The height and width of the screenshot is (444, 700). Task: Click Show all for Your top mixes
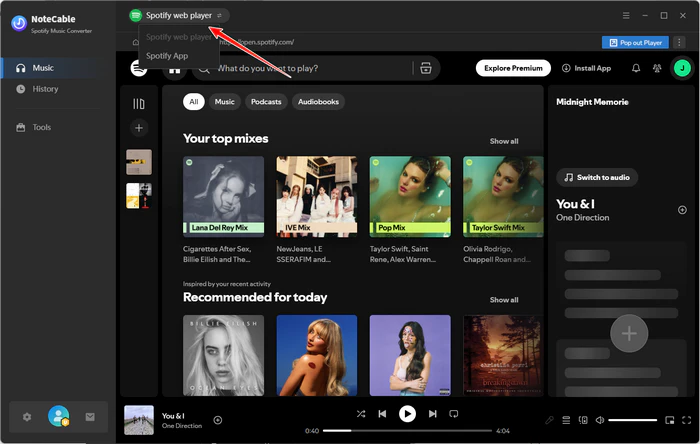504,141
